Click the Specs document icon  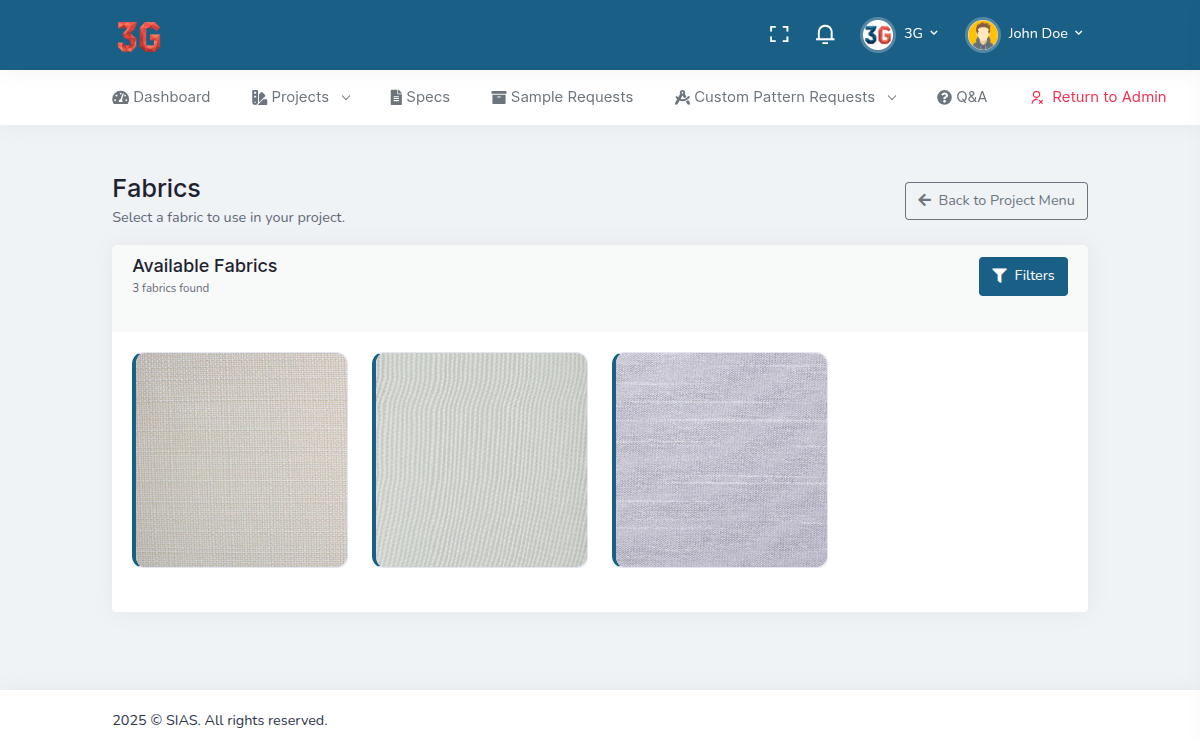pos(396,98)
